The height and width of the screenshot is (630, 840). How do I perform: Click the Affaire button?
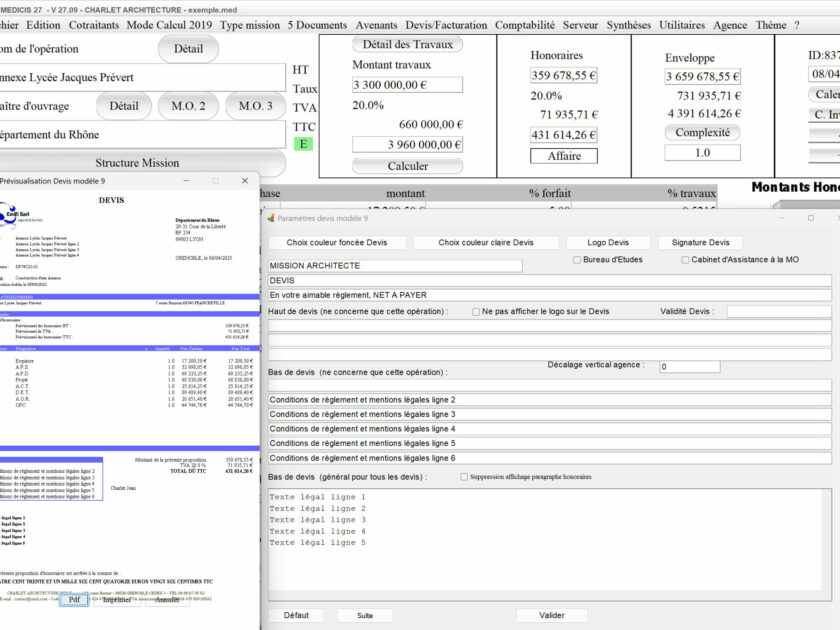(564, 156)
